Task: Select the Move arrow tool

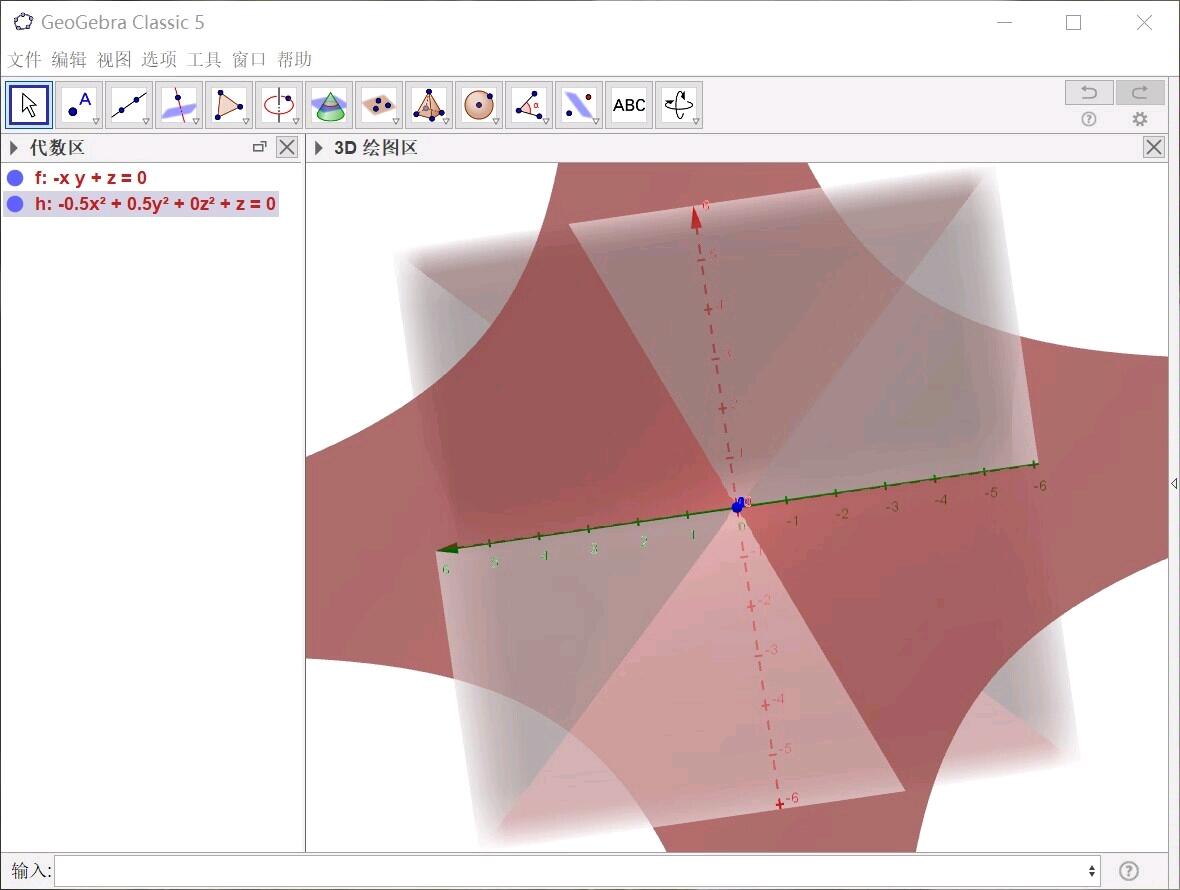Action: click(29, 105)
